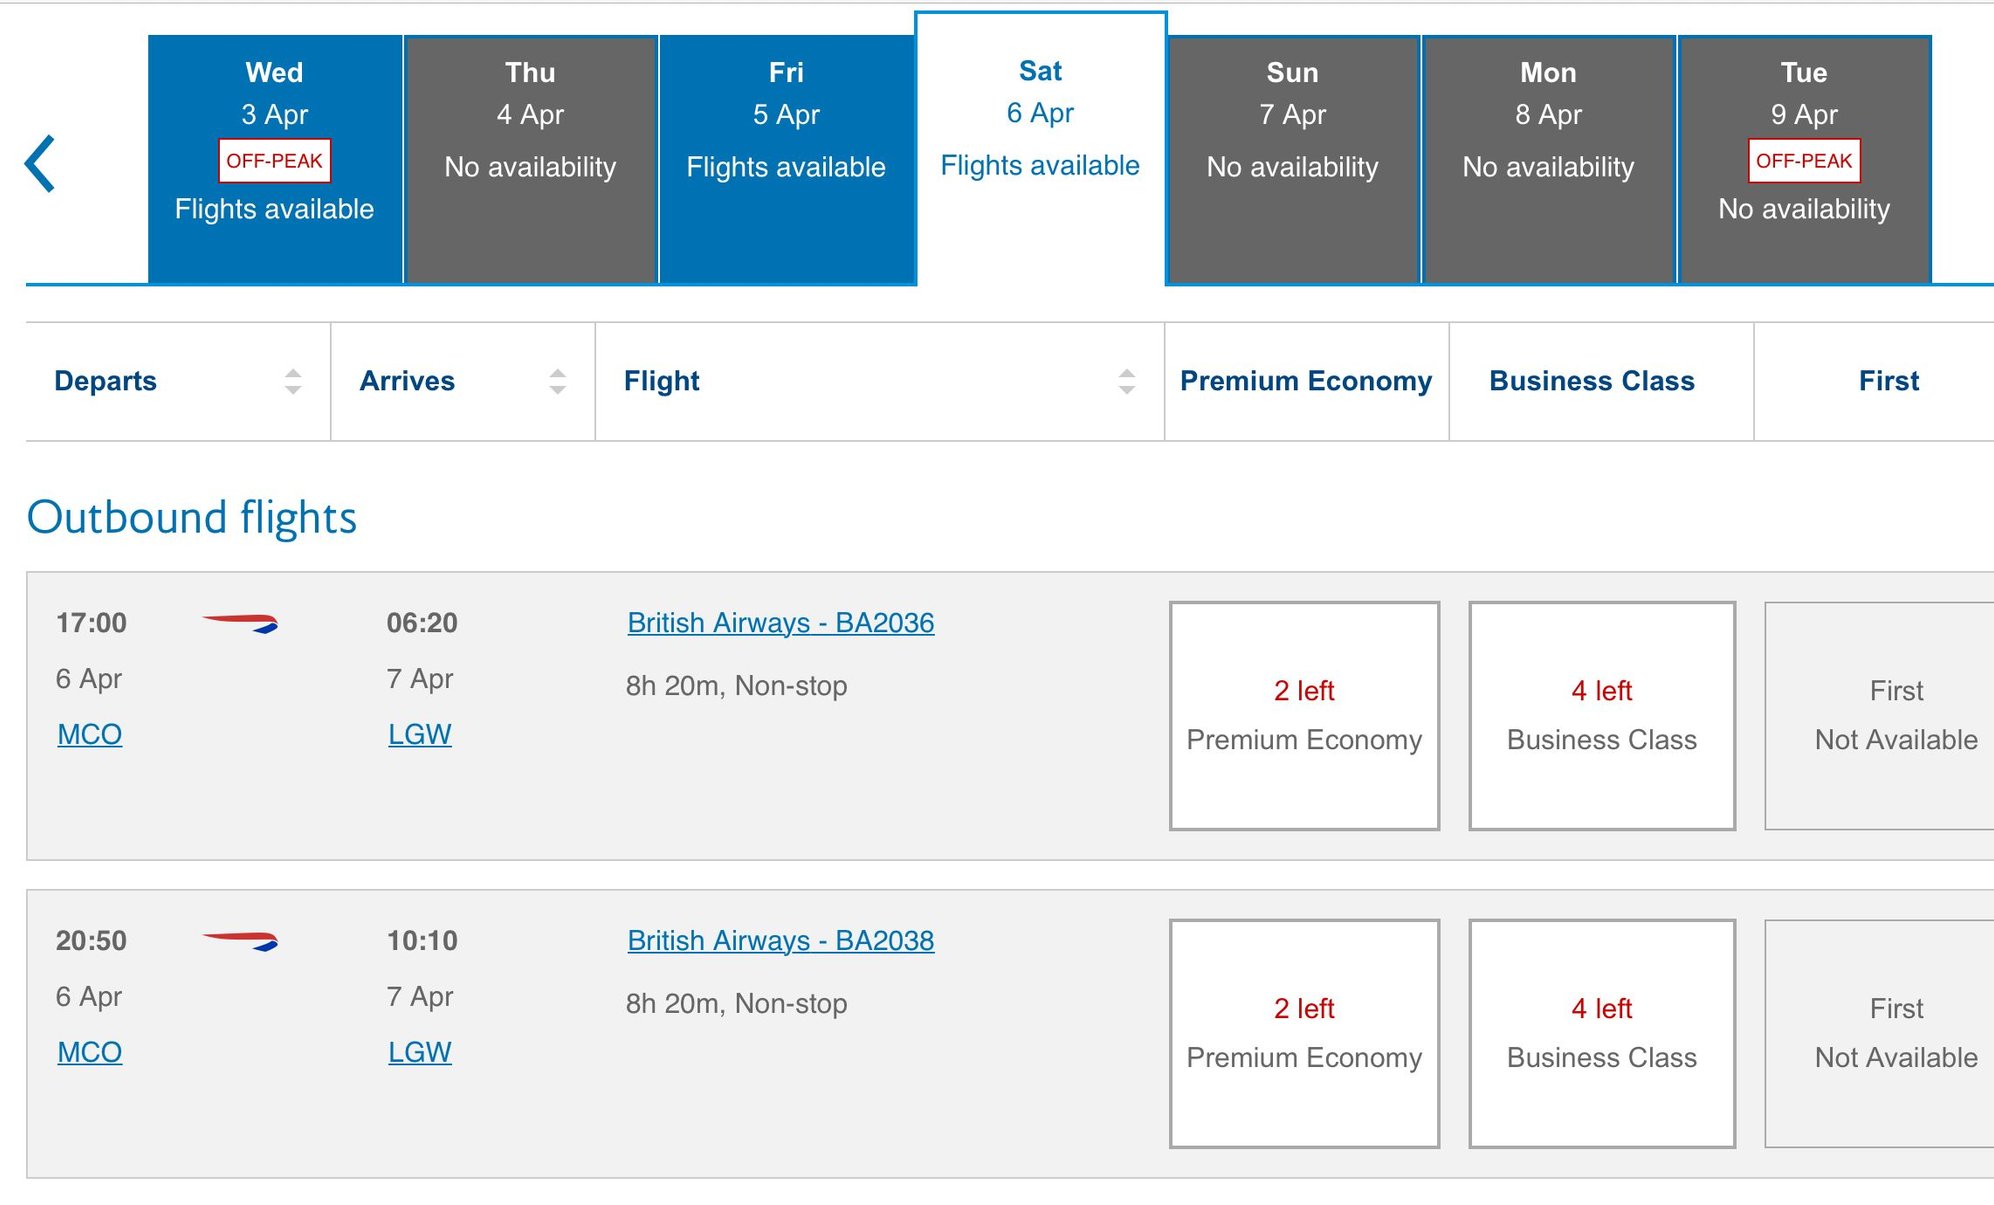Click British Airways logo on 17:00 flight

(241, 624)
